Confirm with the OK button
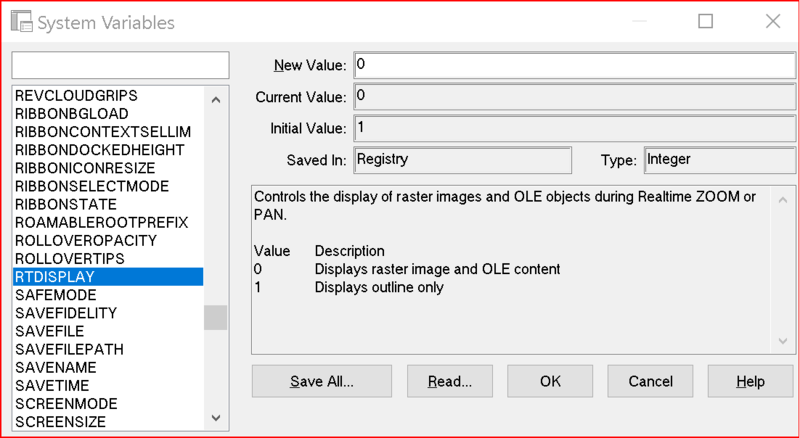The image size is (800, 438). pyautogui.click(x=550, y=381)
